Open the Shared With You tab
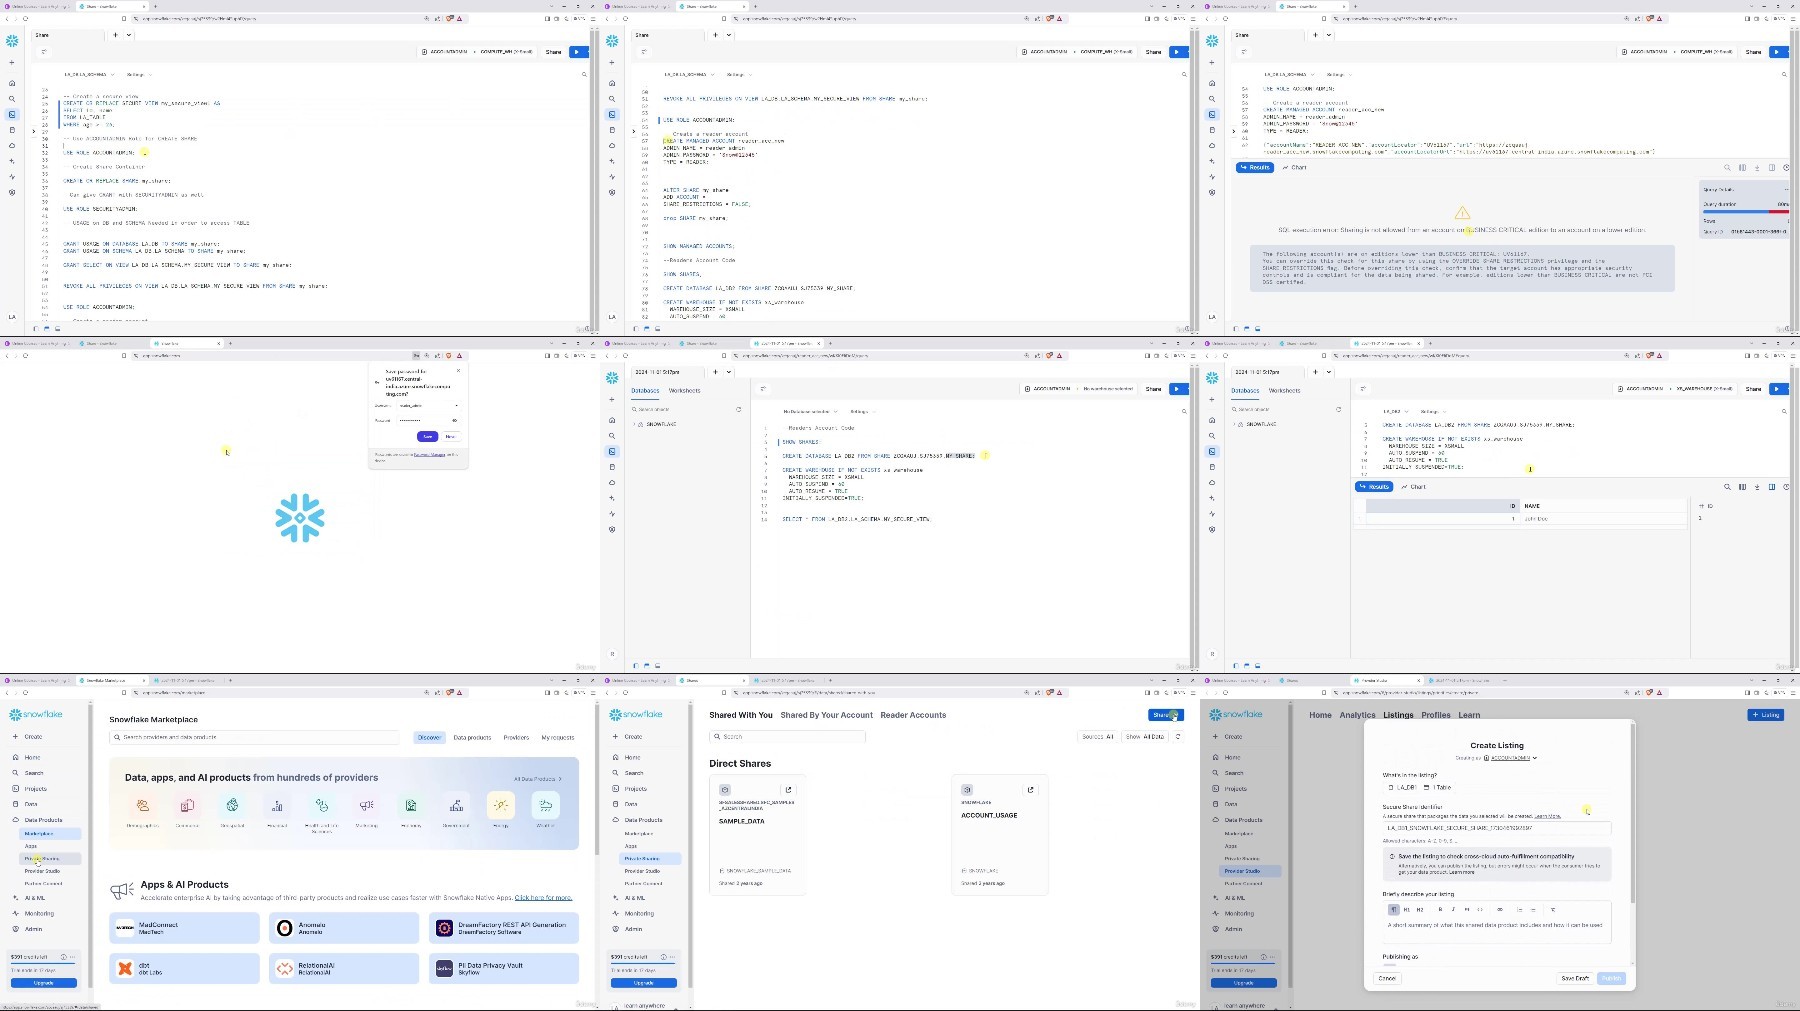This screenshot has width=1800, height=1011. click(741, 715)
